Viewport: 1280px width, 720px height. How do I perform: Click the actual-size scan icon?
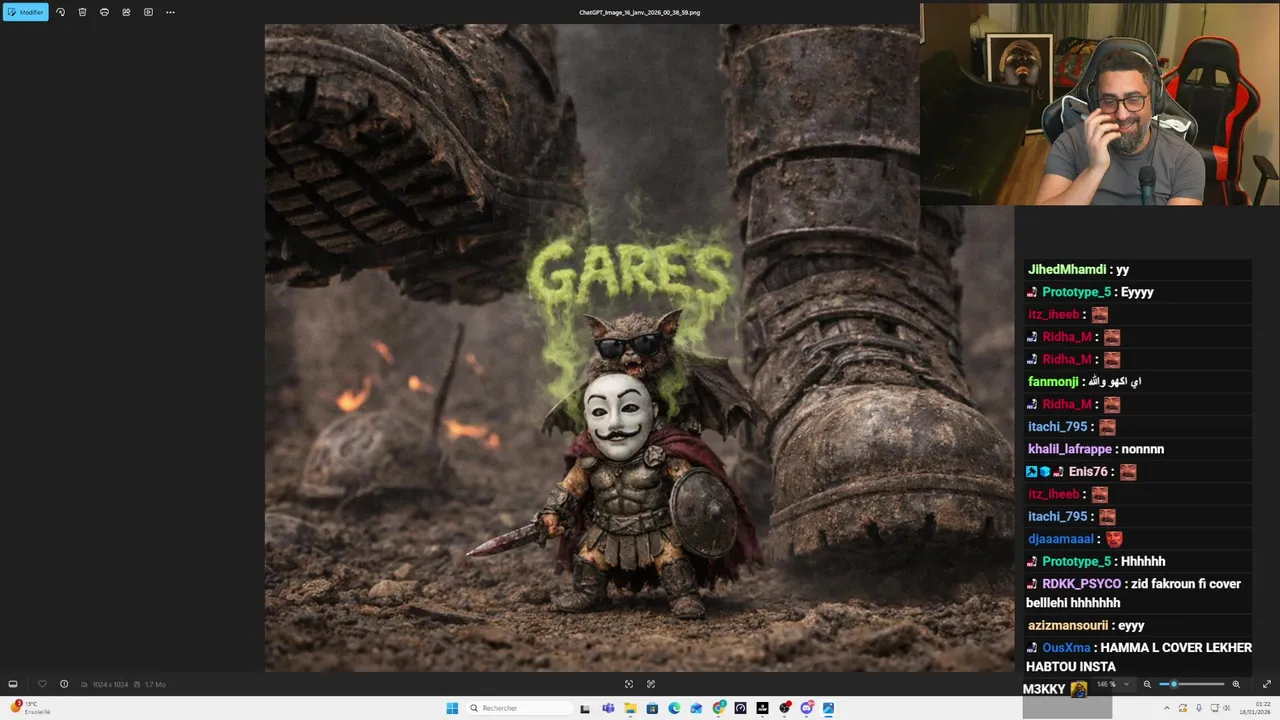[x=651, y=684]
